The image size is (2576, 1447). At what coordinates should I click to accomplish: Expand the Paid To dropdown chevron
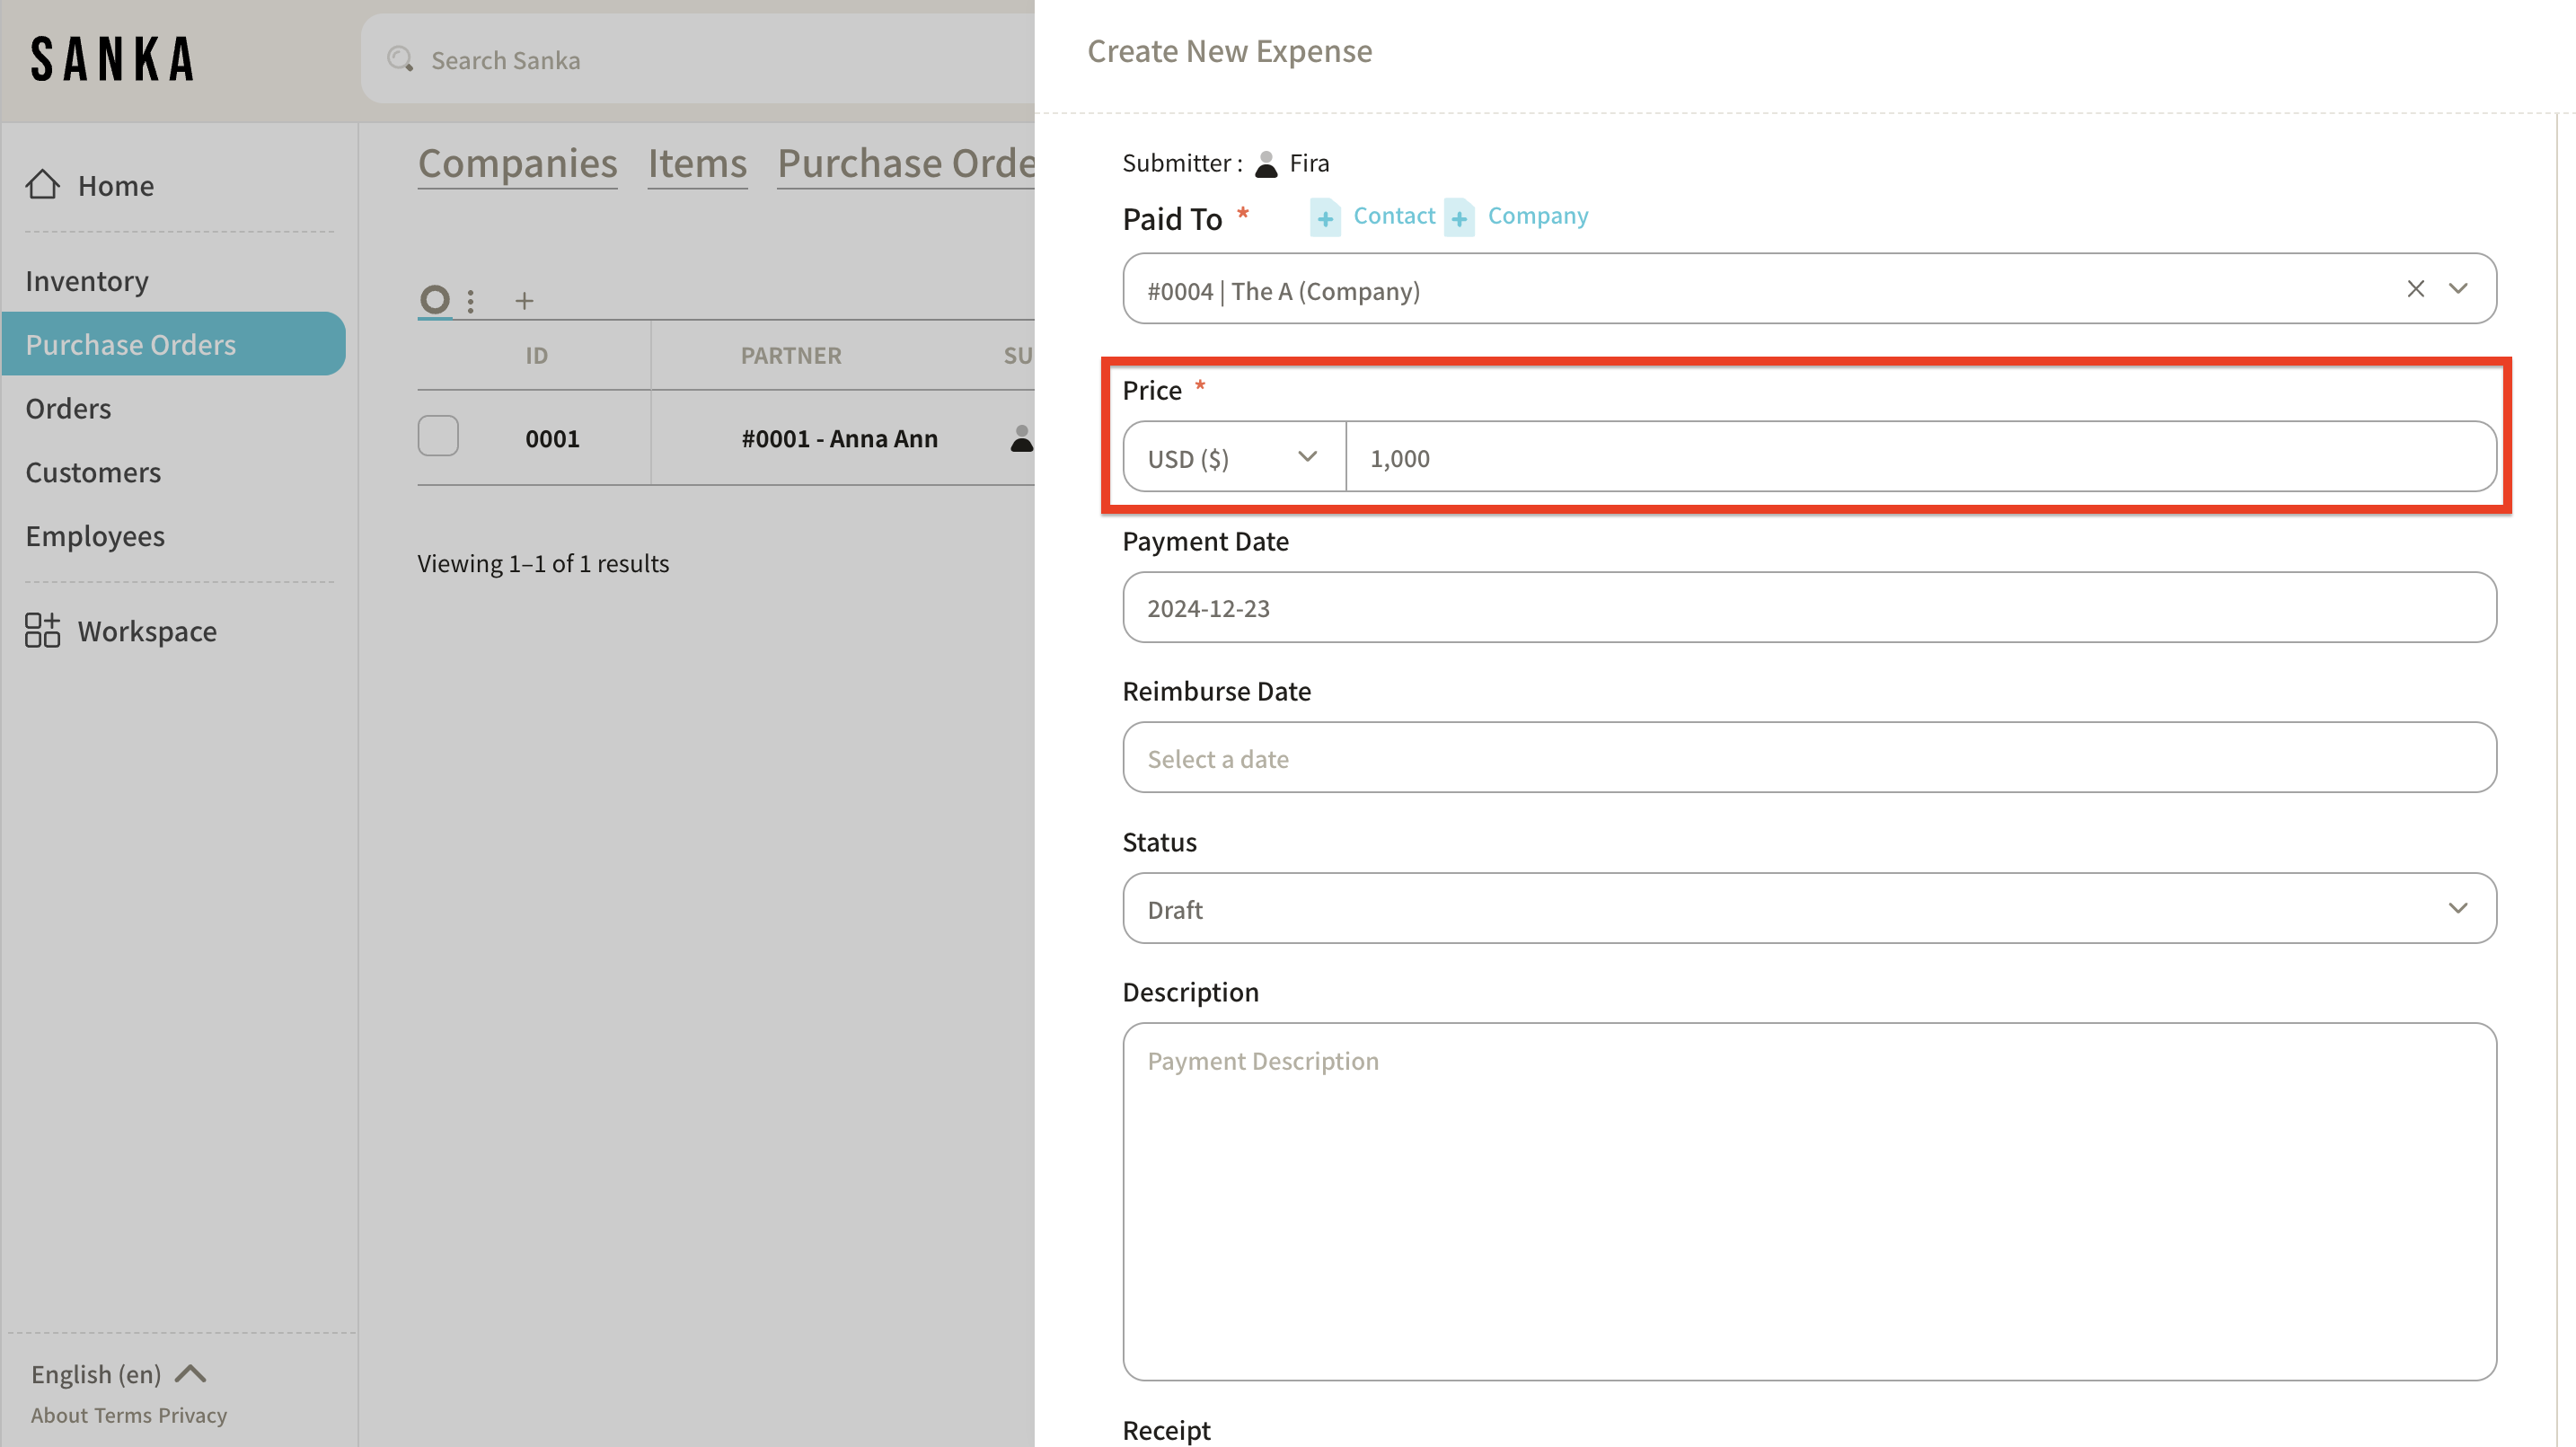pyautogui.click(x=2458, y=289)
